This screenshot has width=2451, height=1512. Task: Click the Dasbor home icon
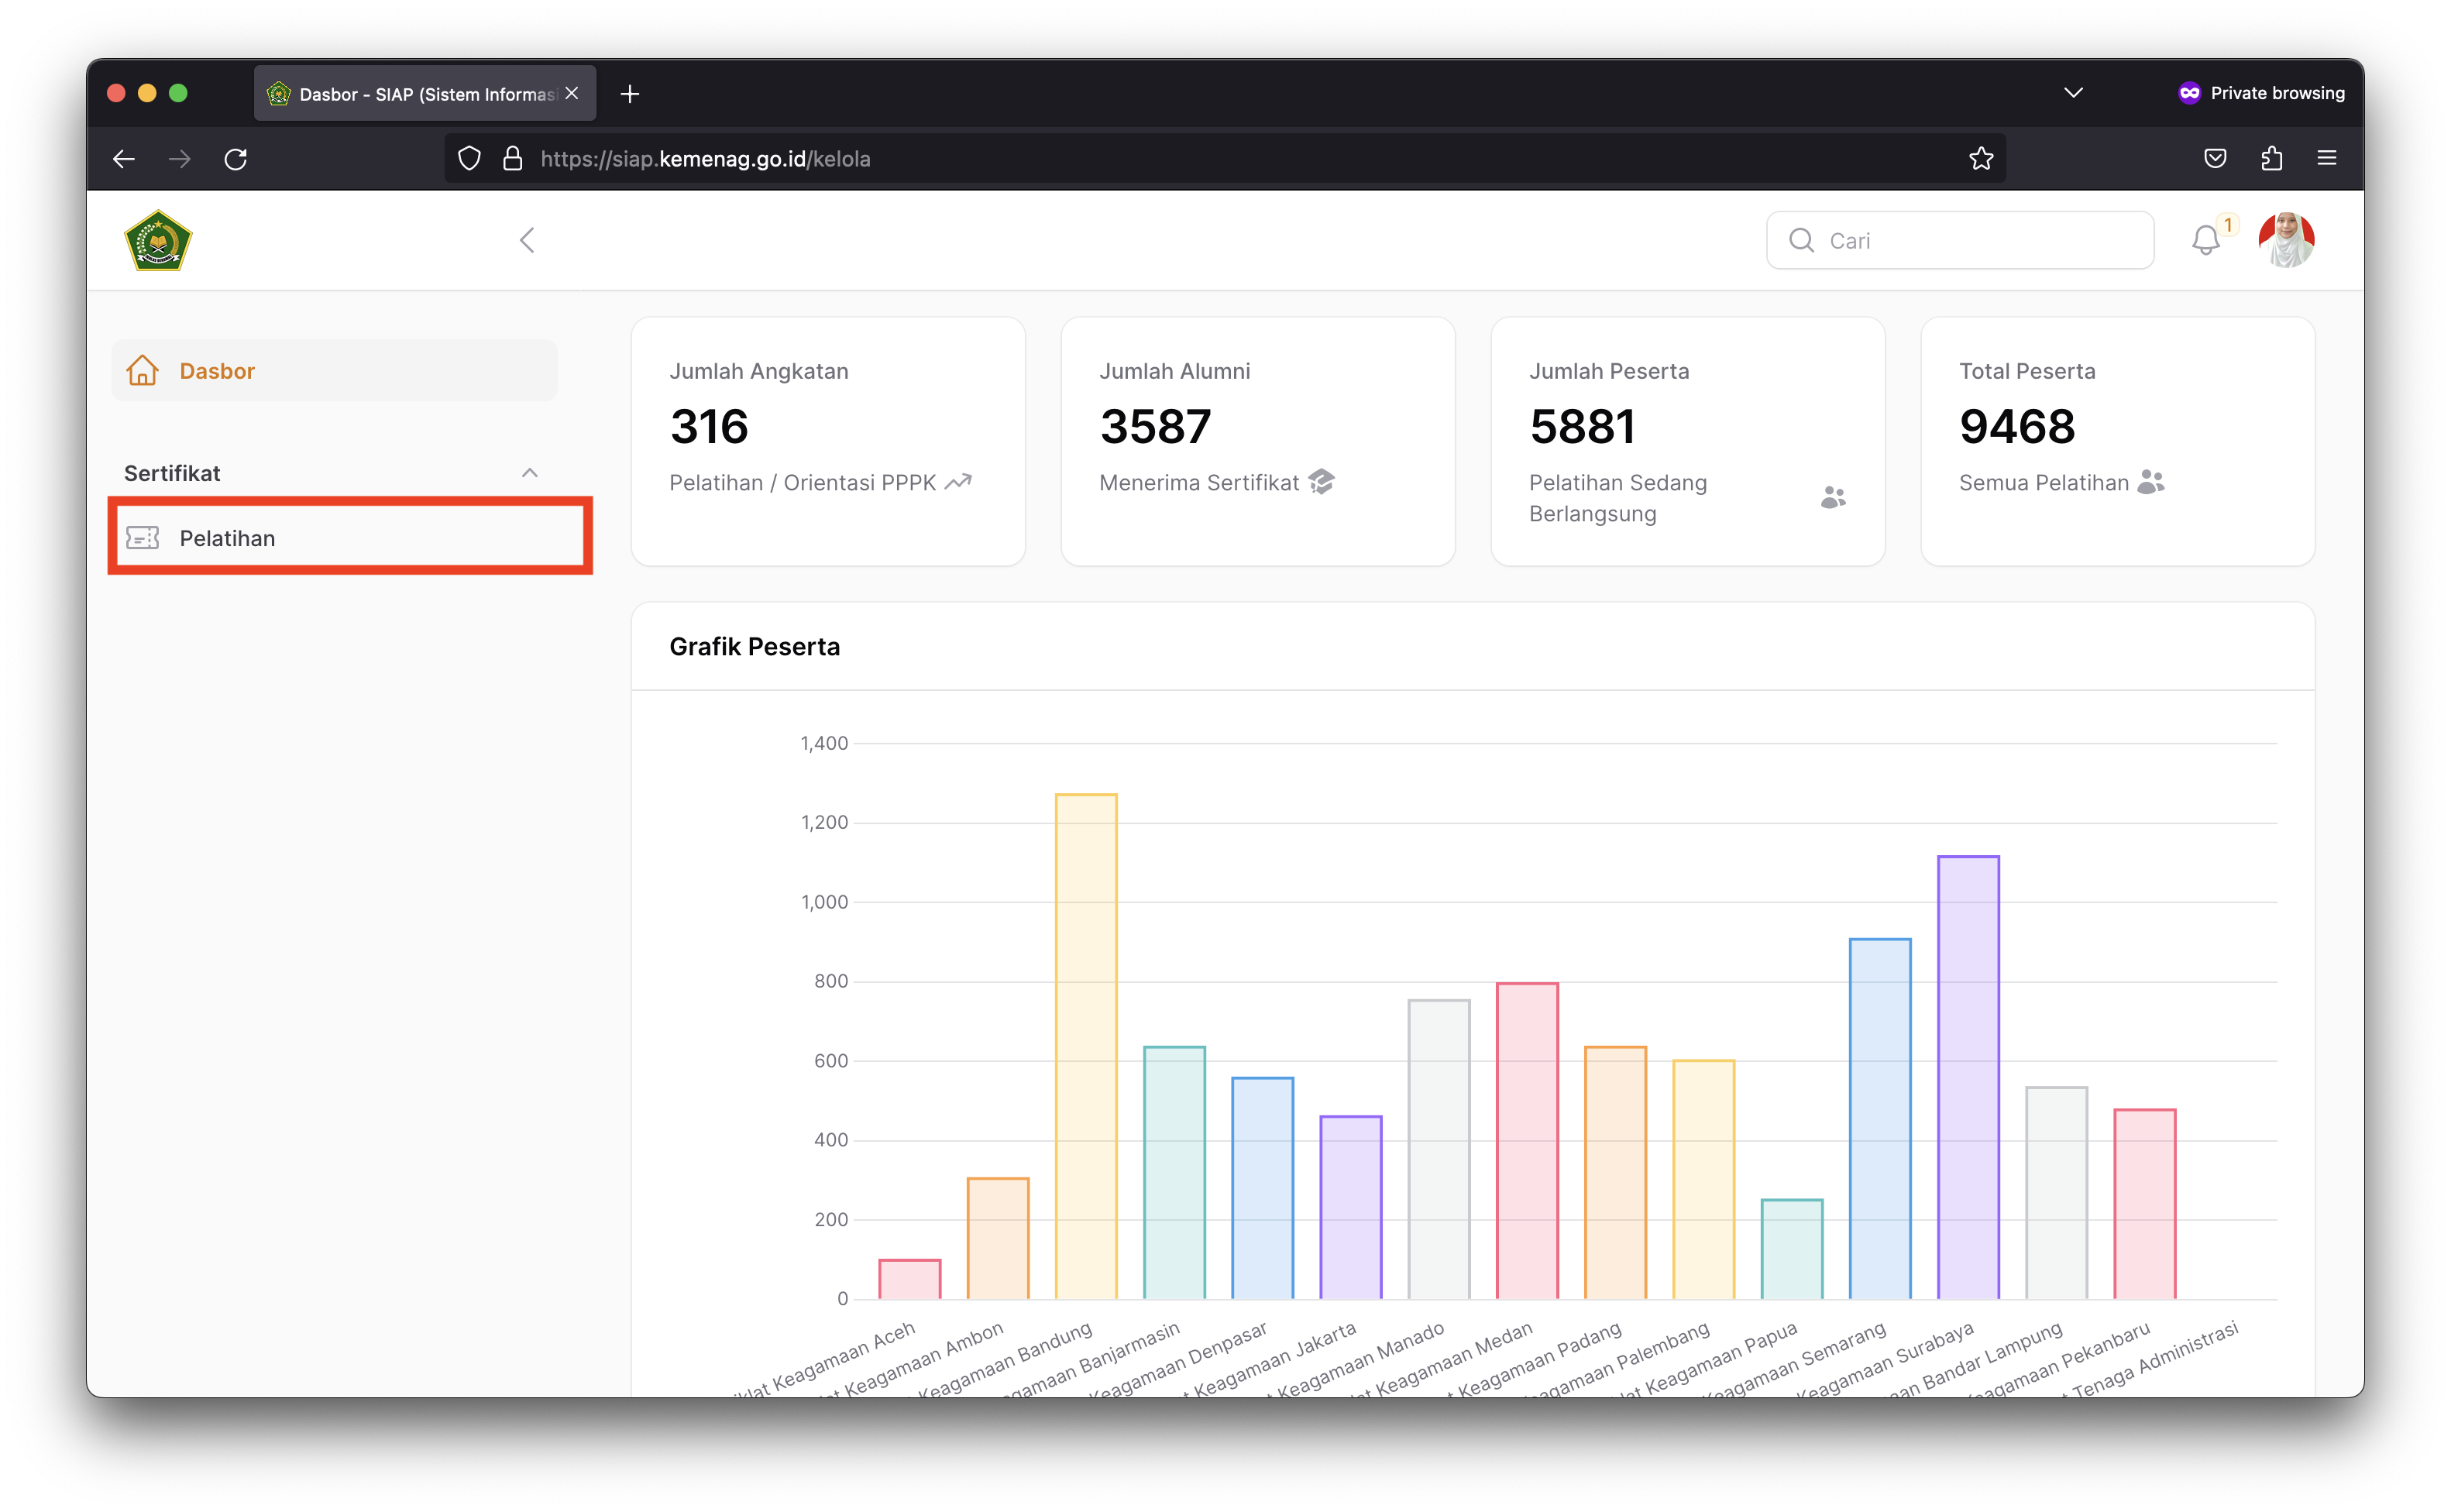point(142,370)
